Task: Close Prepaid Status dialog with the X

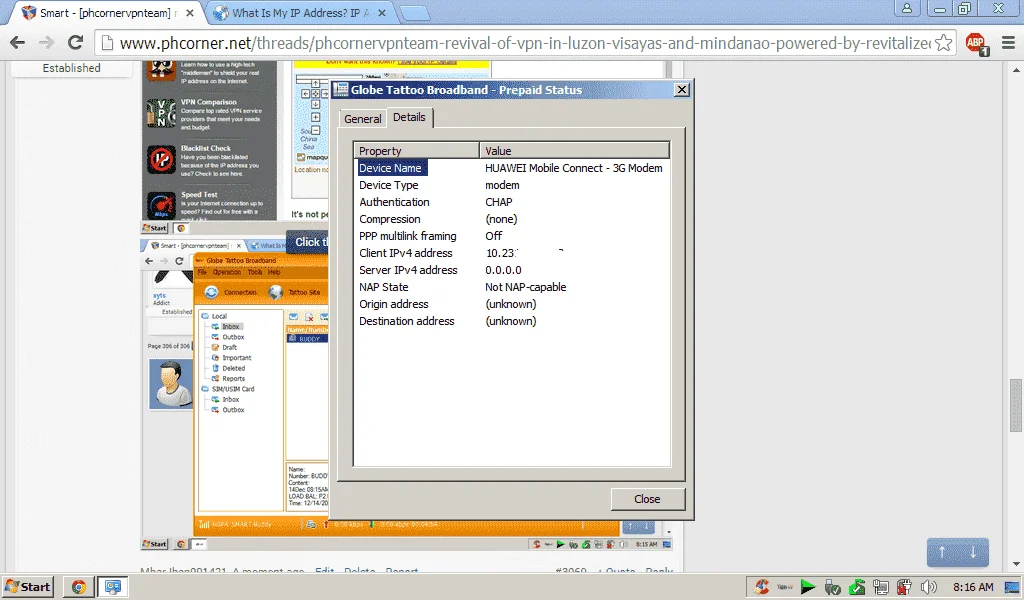Action: point(681,89)
